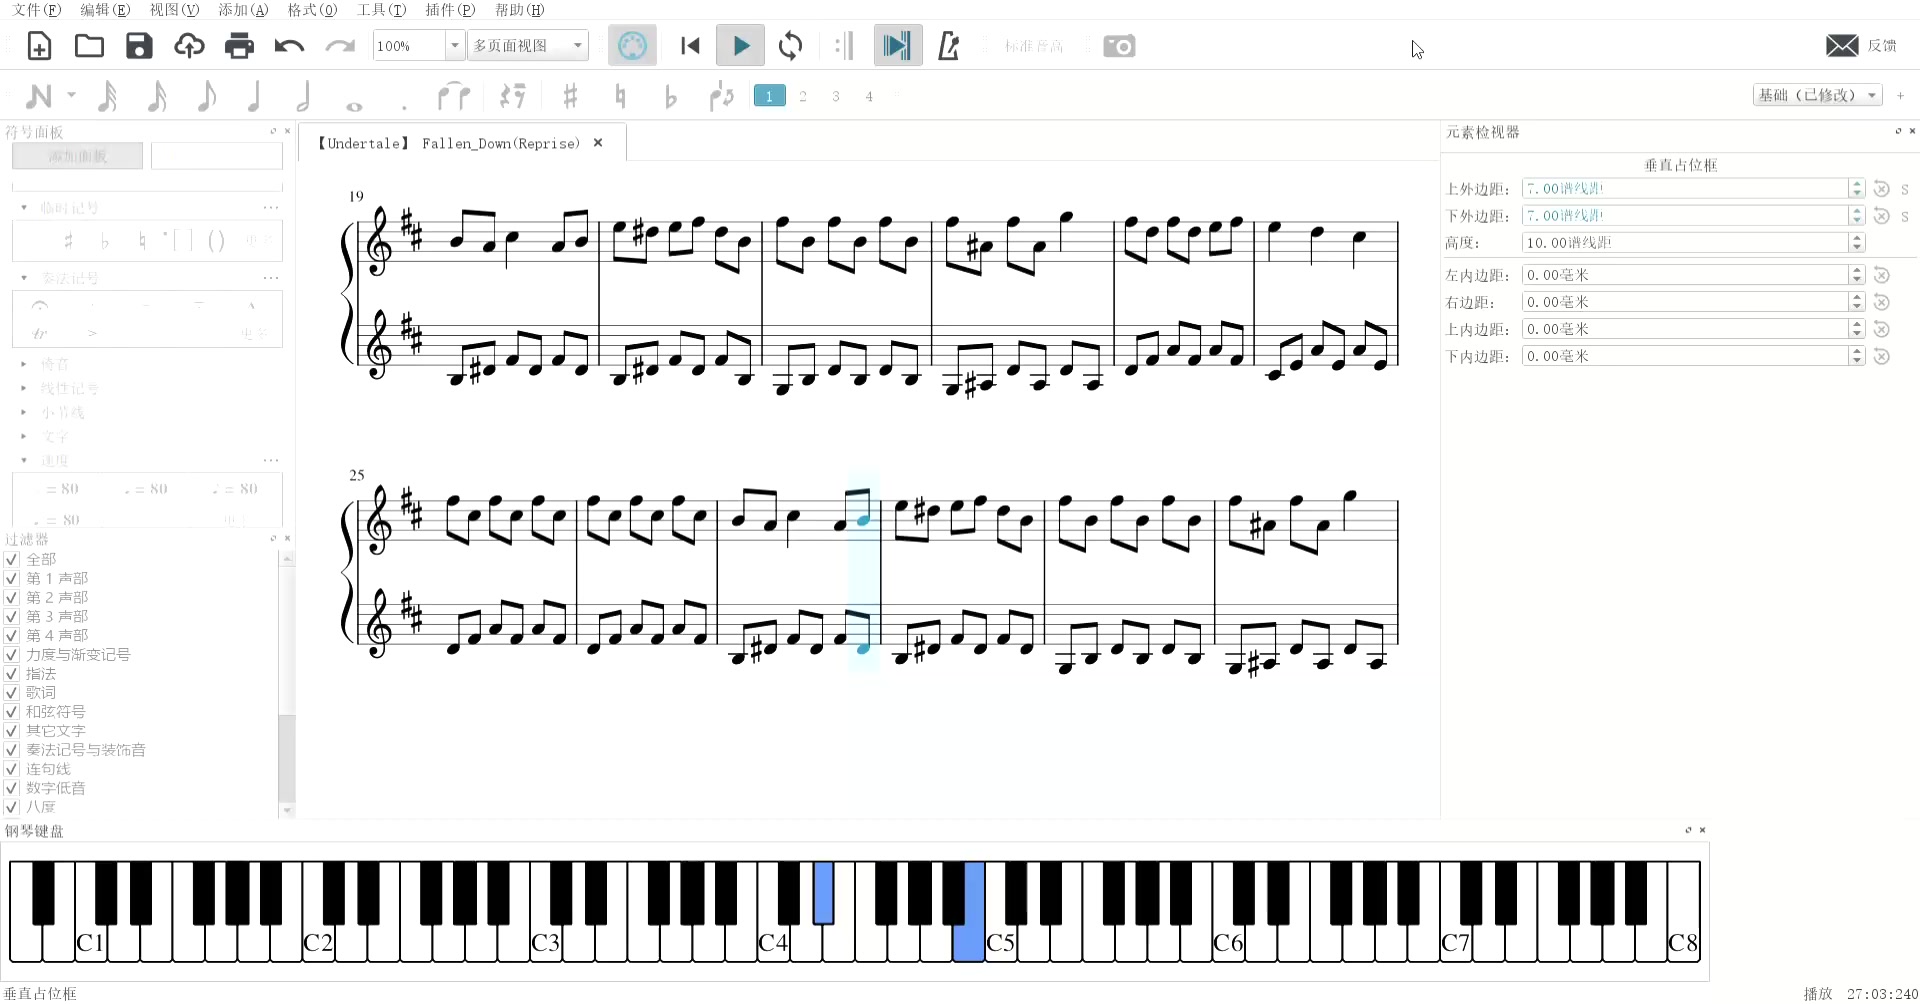Screen dimensions: 1920x1004
Task: Toggle loop playback
Action: [790, 46]
